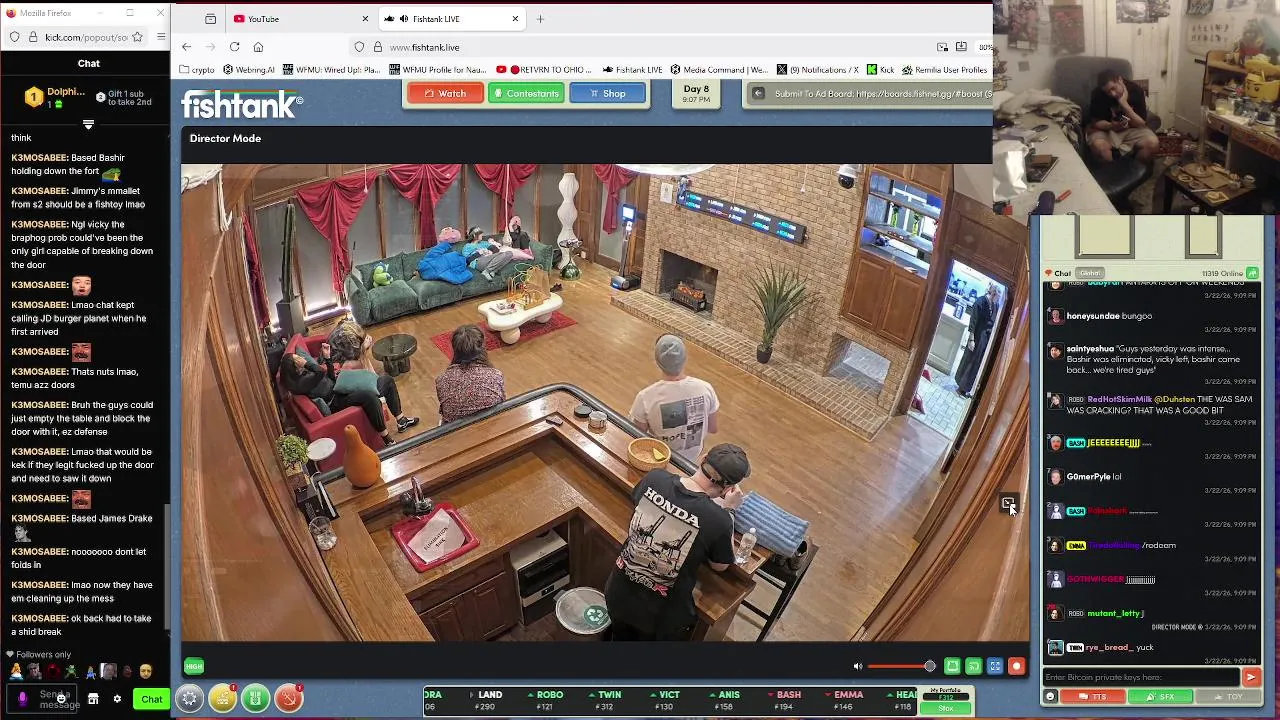Open the fishtank settings gear
The width and height of the screenshot is (1280, 720).
point(189,698)
